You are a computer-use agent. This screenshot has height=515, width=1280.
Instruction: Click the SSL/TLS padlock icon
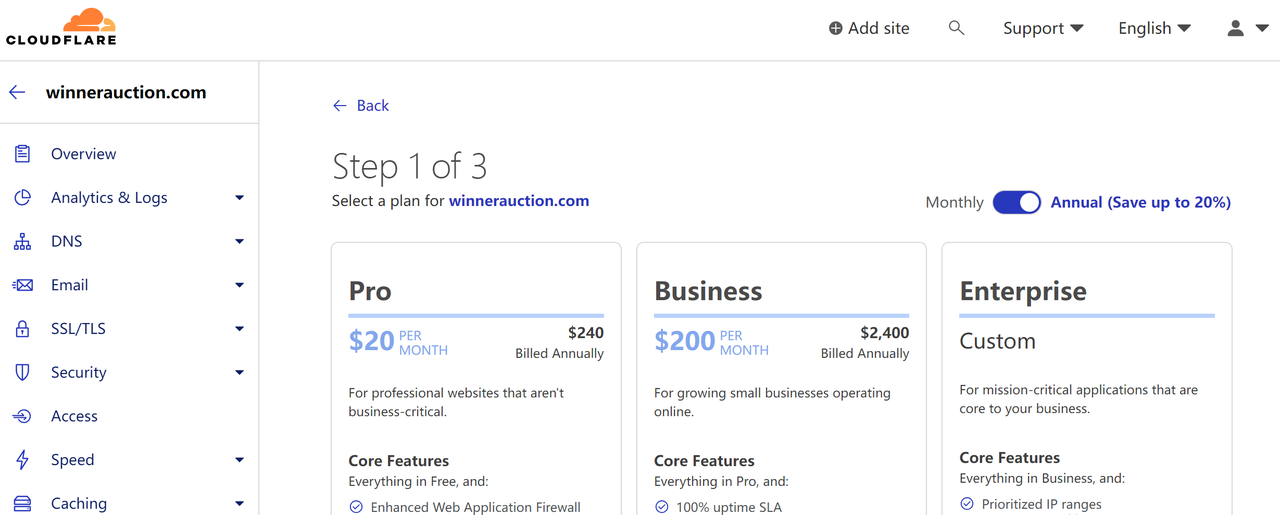[x=22, y=329]
